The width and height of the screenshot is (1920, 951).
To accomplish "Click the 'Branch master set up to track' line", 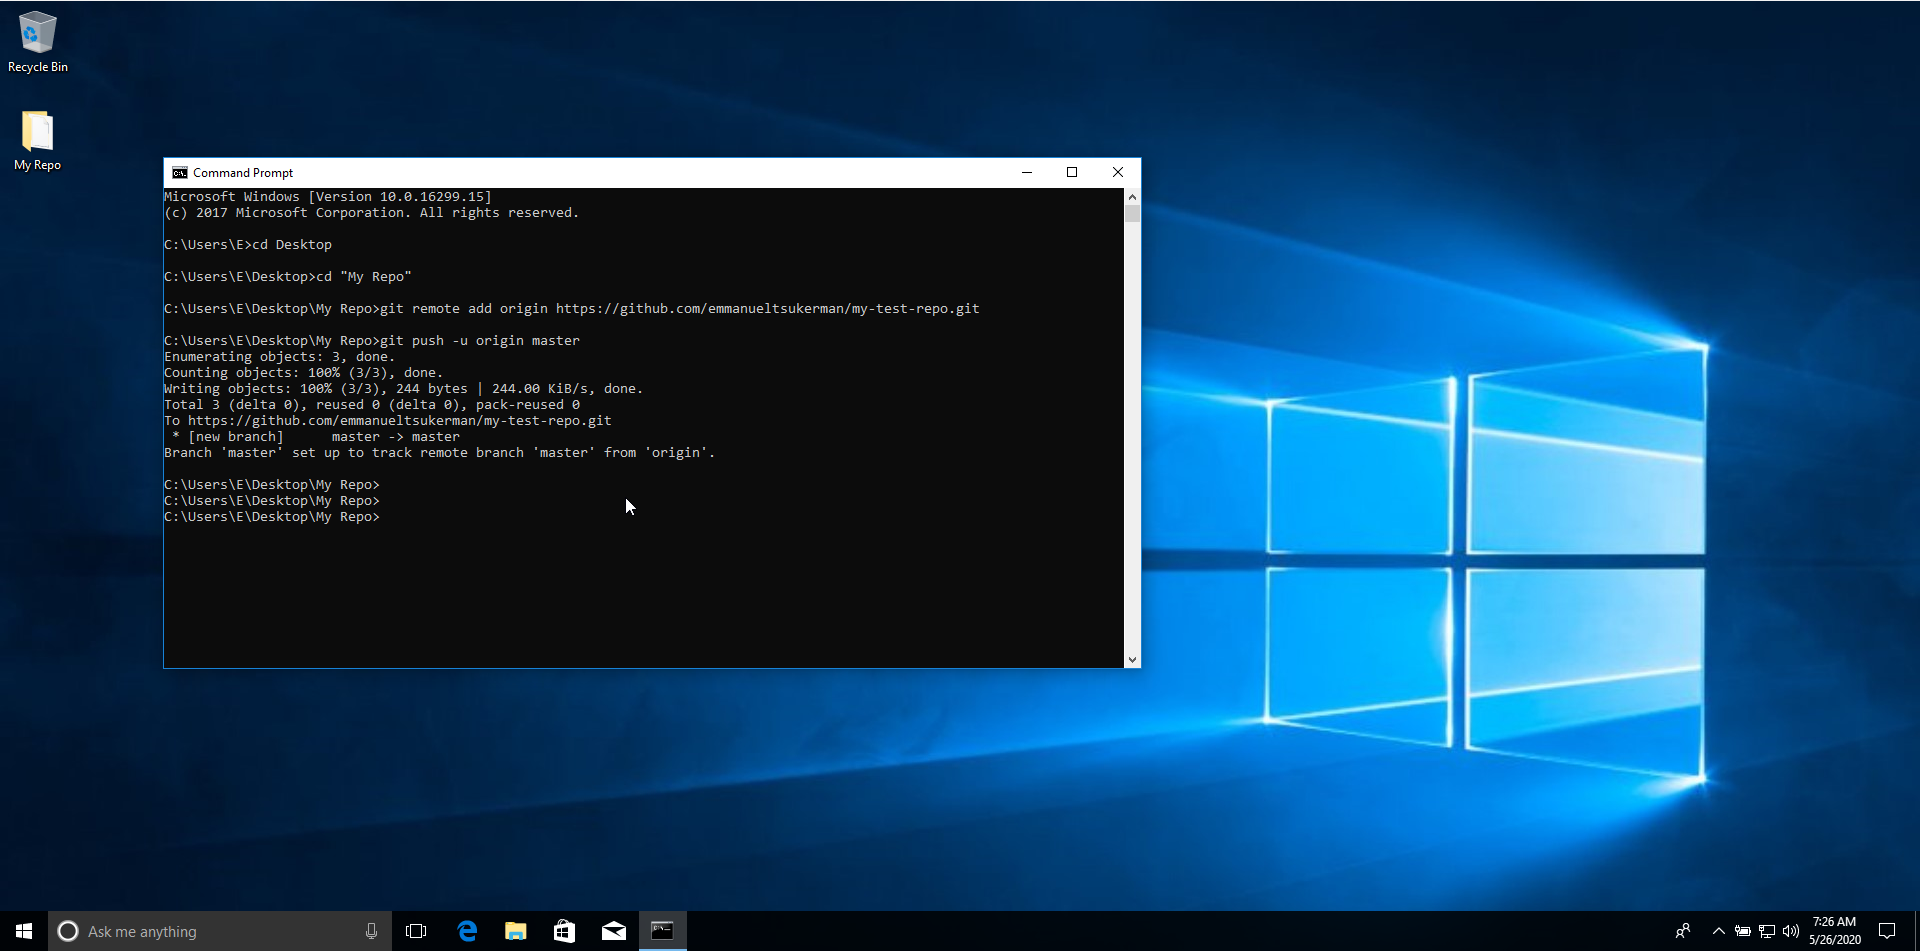I will tap(440, 453).
